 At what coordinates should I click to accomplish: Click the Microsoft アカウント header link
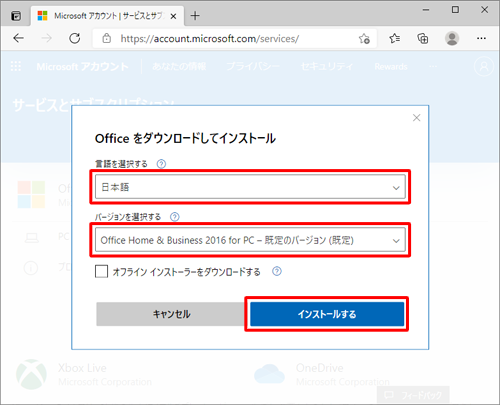coord(82,67)
